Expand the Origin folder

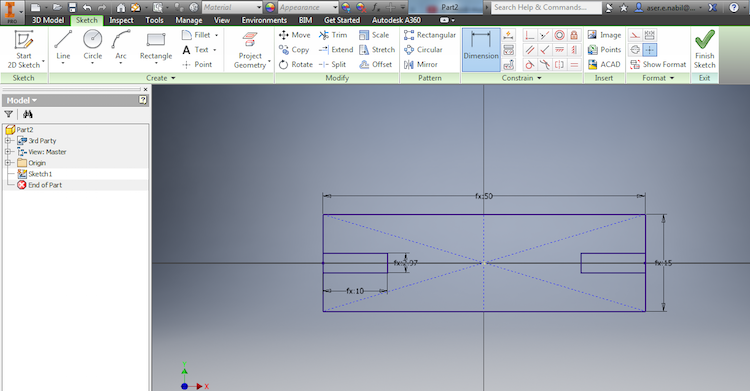point(8,163)
